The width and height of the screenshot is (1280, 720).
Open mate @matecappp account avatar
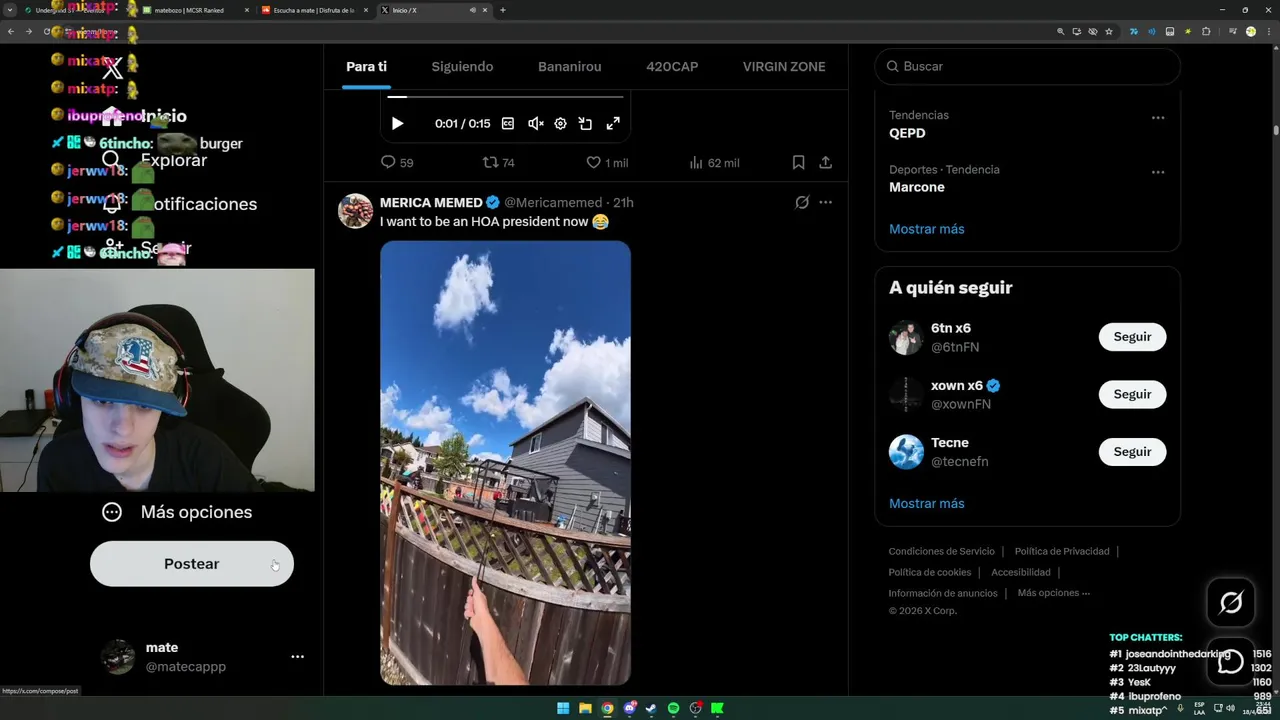118,657
